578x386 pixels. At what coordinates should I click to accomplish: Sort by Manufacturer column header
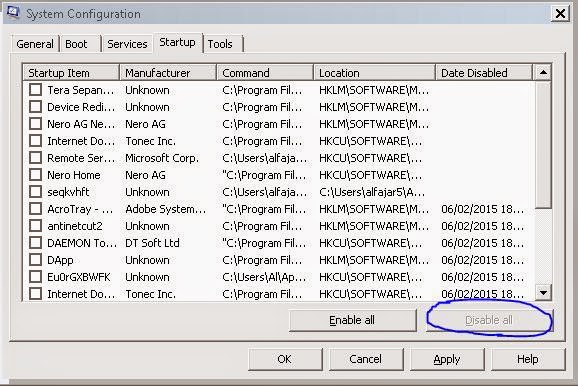click(x=168, y=73)
